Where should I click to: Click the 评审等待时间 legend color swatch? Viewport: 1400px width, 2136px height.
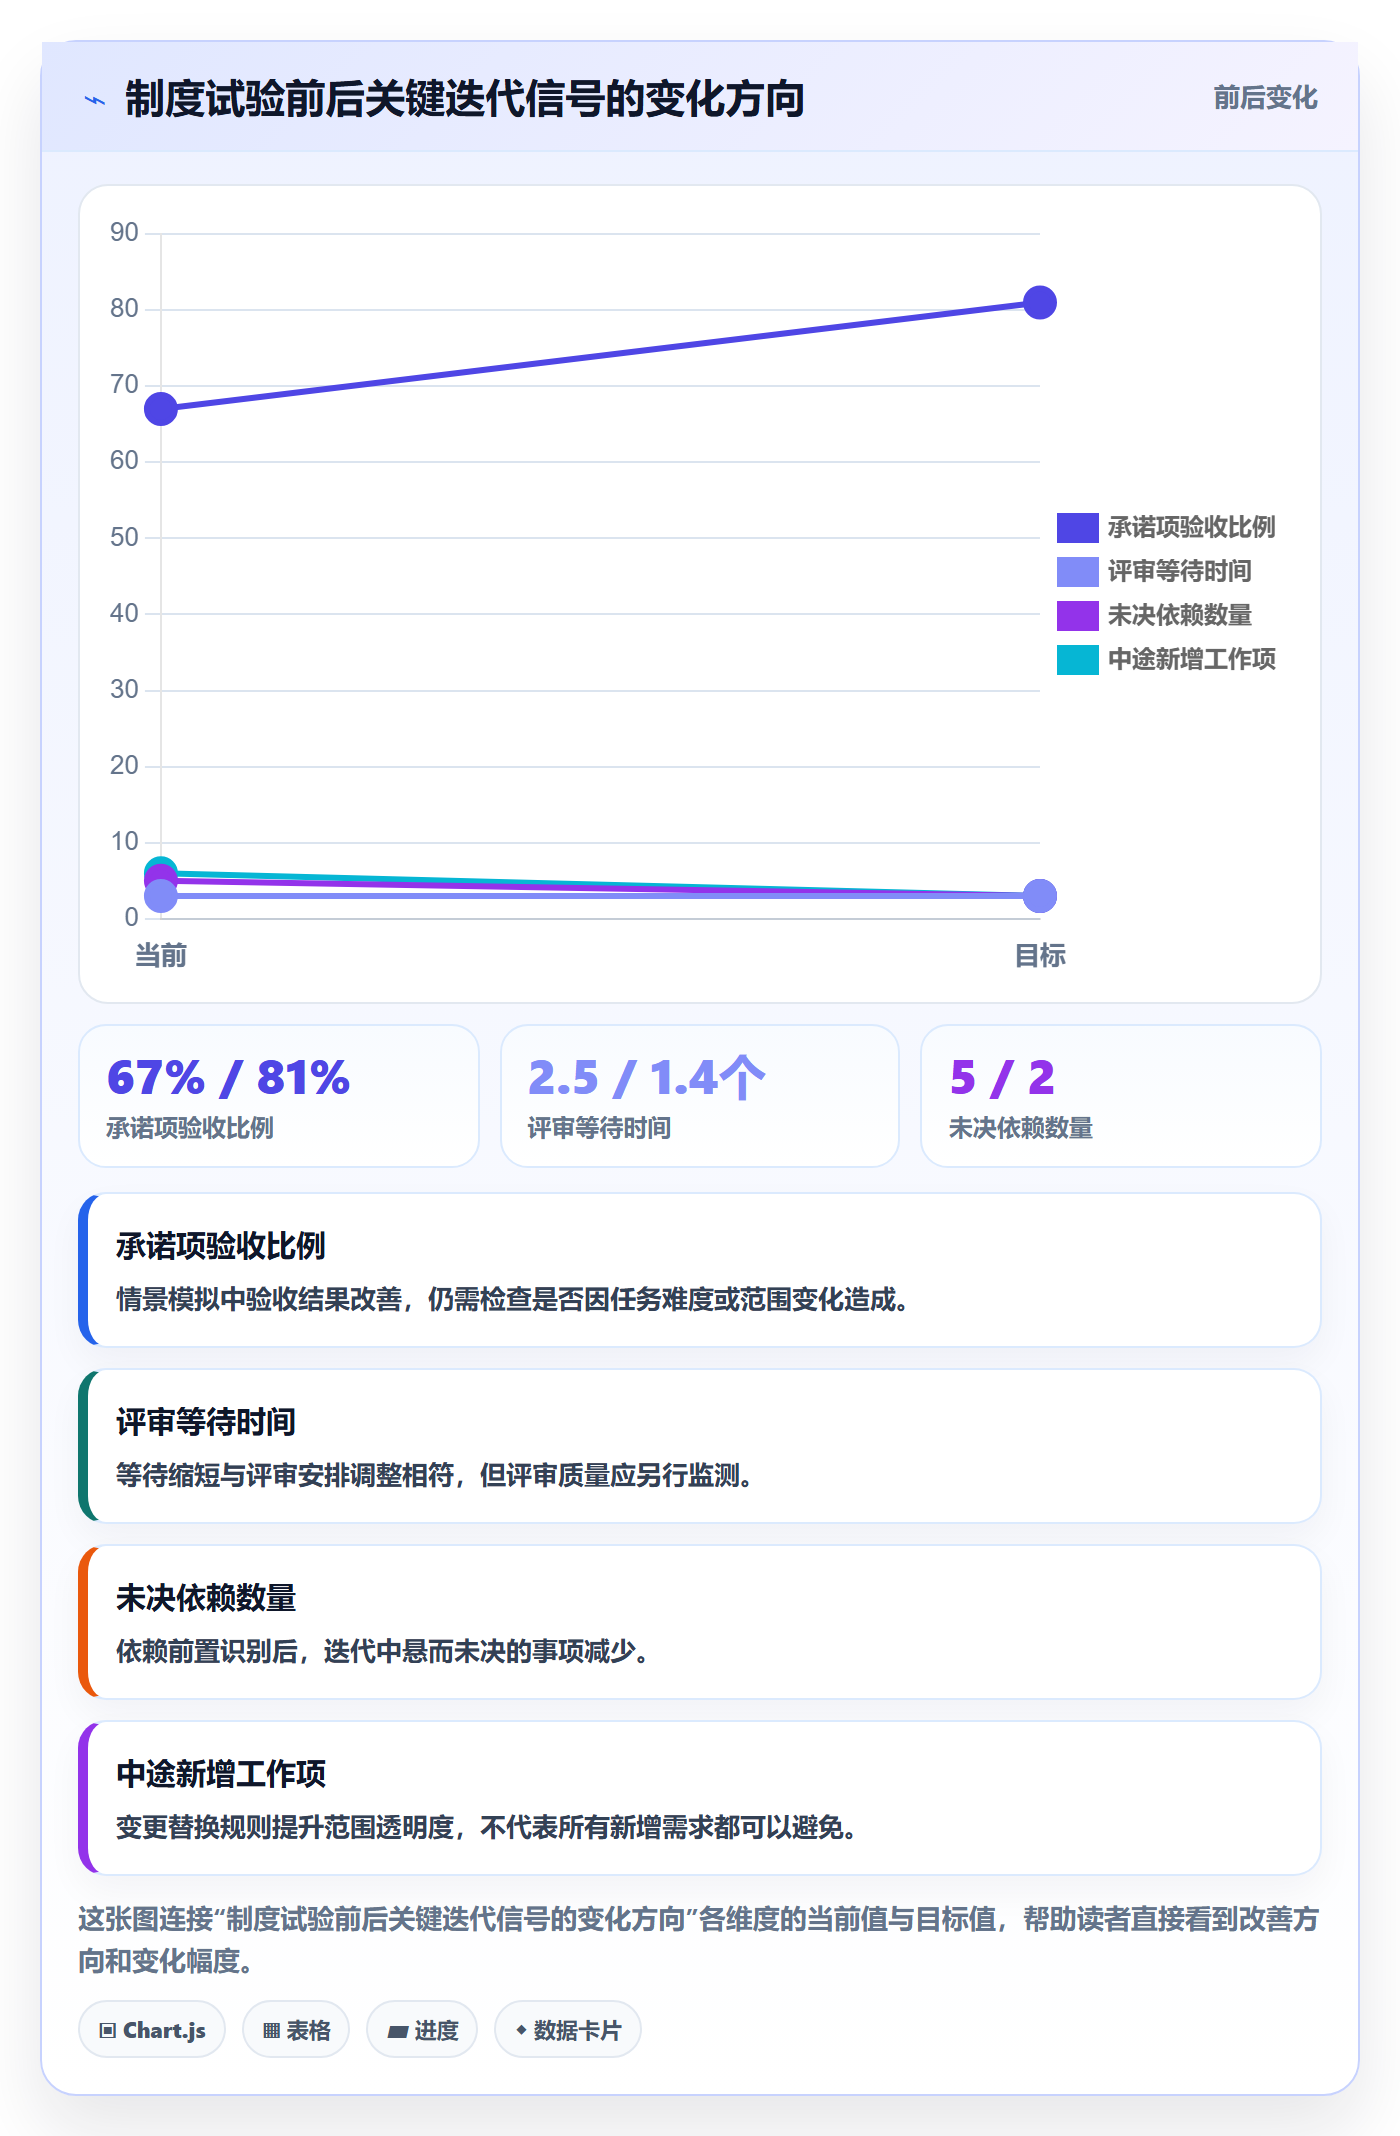[x=1078, y=571]
